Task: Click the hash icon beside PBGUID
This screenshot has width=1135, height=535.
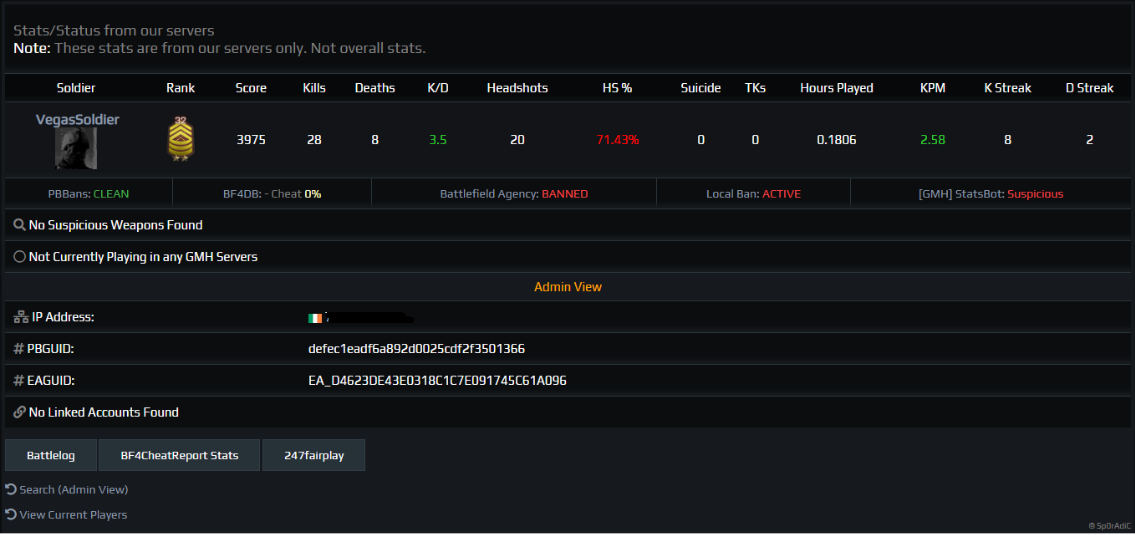Action: (x=20, y=349)
